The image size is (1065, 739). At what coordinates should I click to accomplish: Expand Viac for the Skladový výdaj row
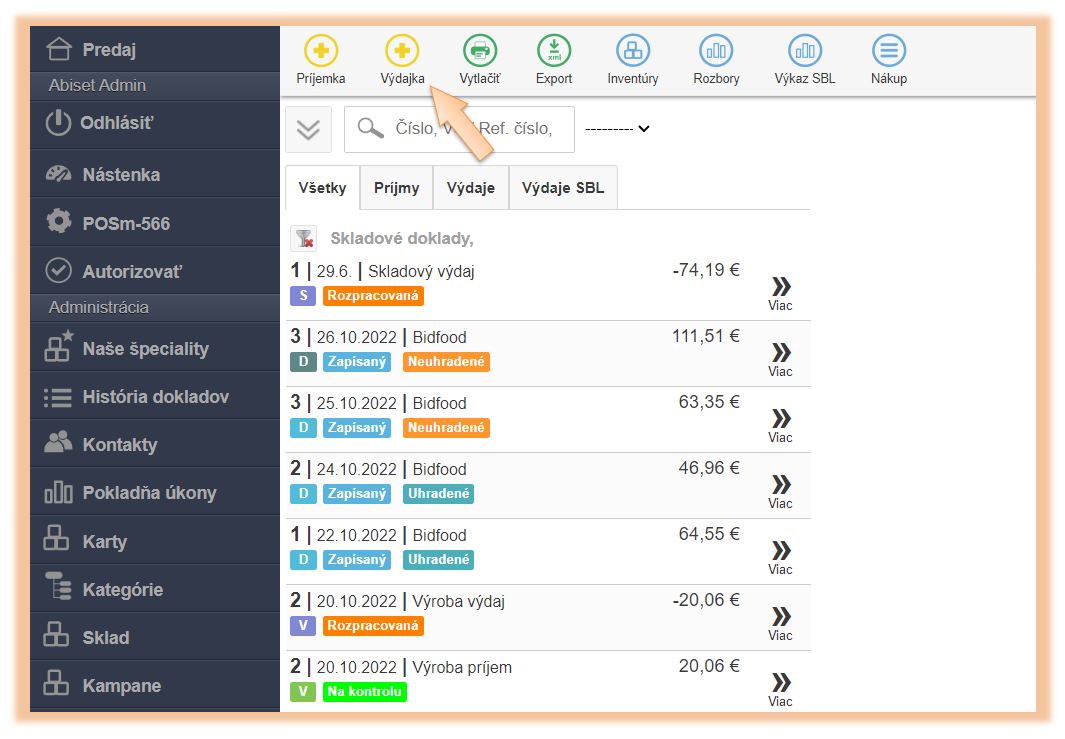click(x=780, y=292)
